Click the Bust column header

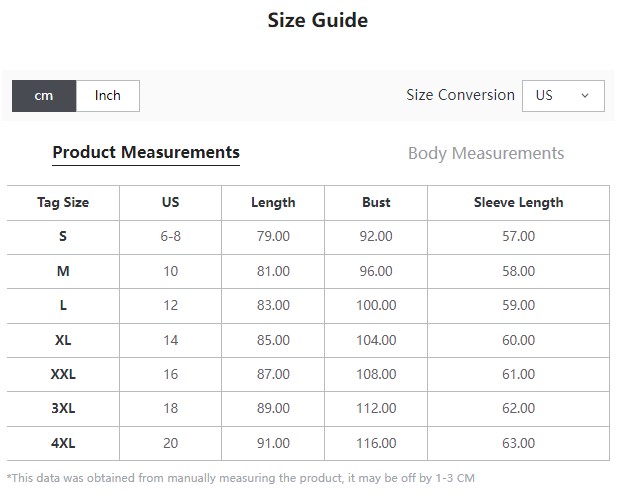pos(376,202)
